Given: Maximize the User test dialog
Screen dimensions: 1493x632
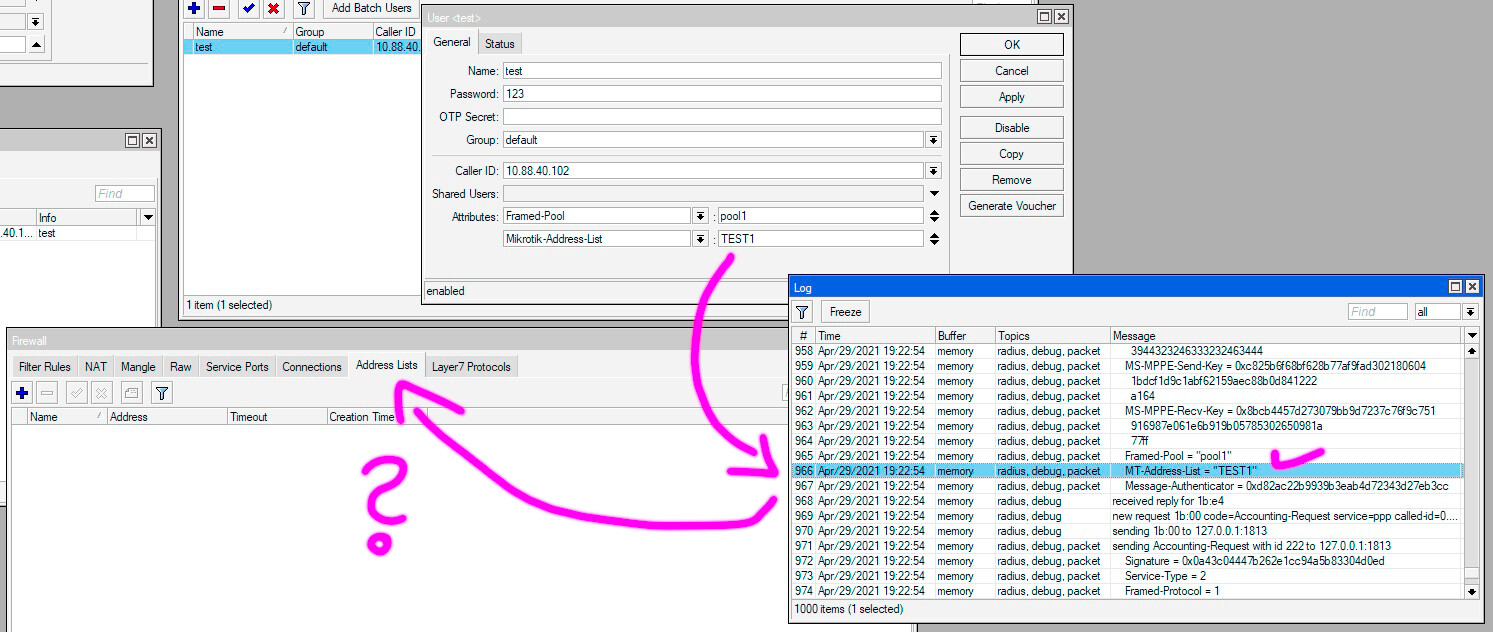Looking at the screenshot, I should point(1044,17).
